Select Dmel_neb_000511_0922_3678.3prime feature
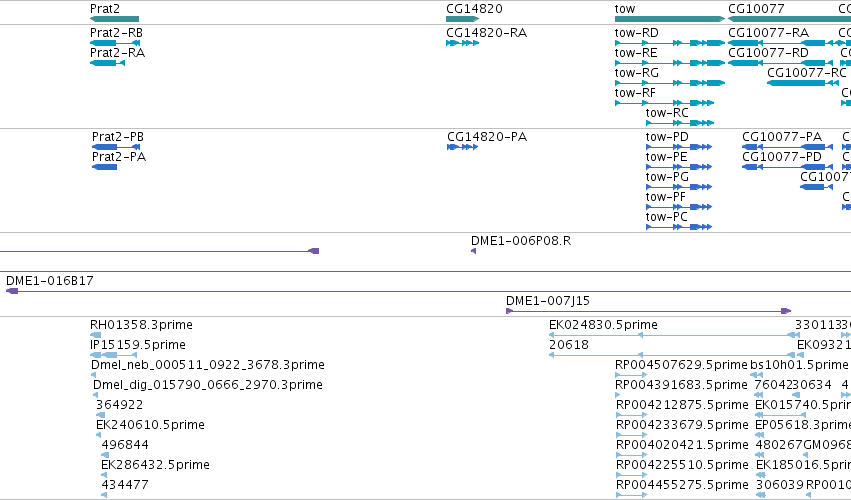851x500 pixels. 208,365
